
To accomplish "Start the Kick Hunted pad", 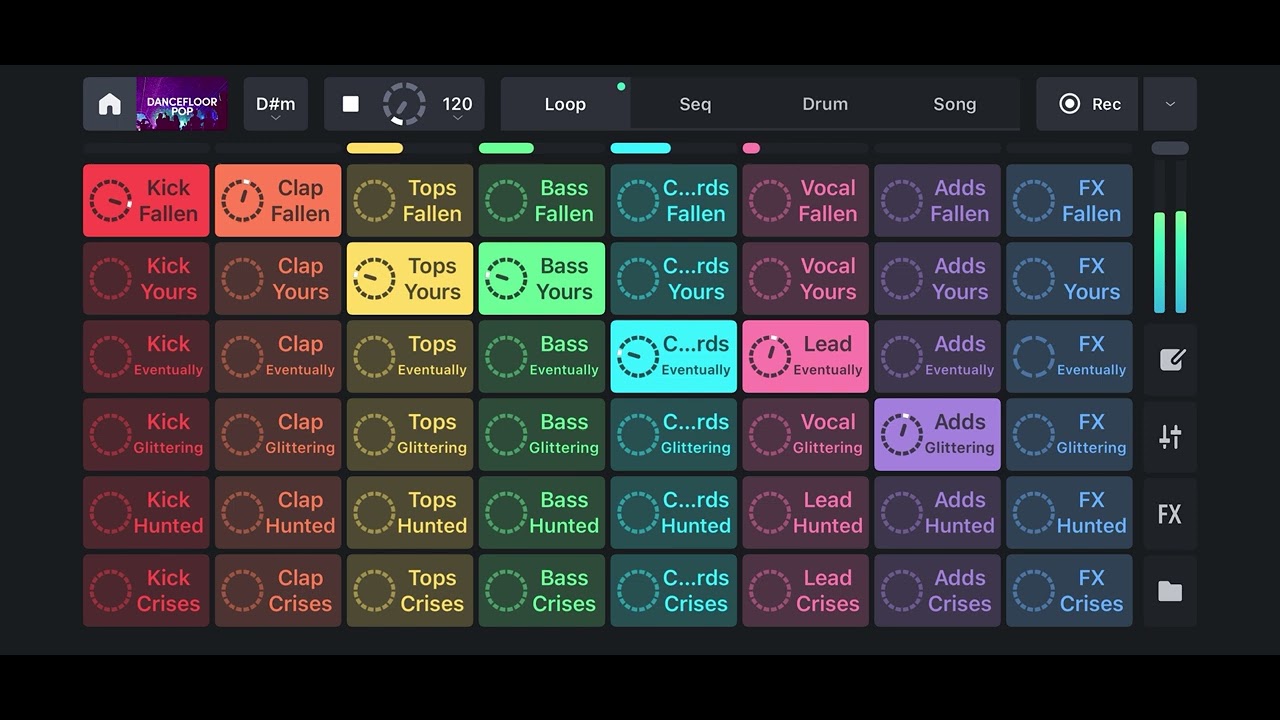I will coord(146,513).
